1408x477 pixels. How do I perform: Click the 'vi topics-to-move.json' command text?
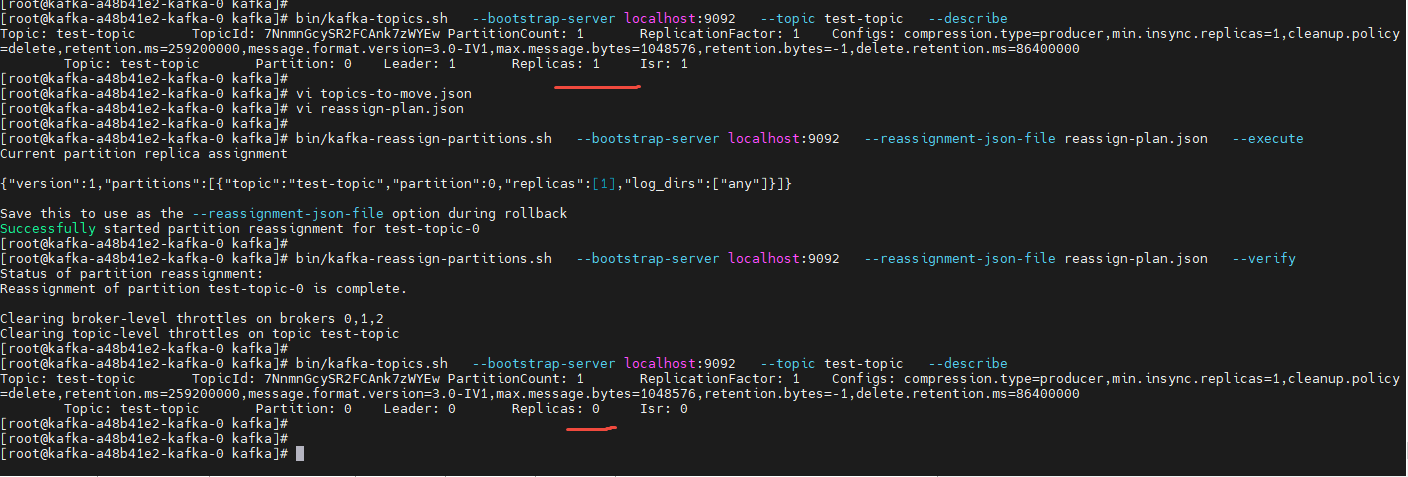tap(384, 94)
